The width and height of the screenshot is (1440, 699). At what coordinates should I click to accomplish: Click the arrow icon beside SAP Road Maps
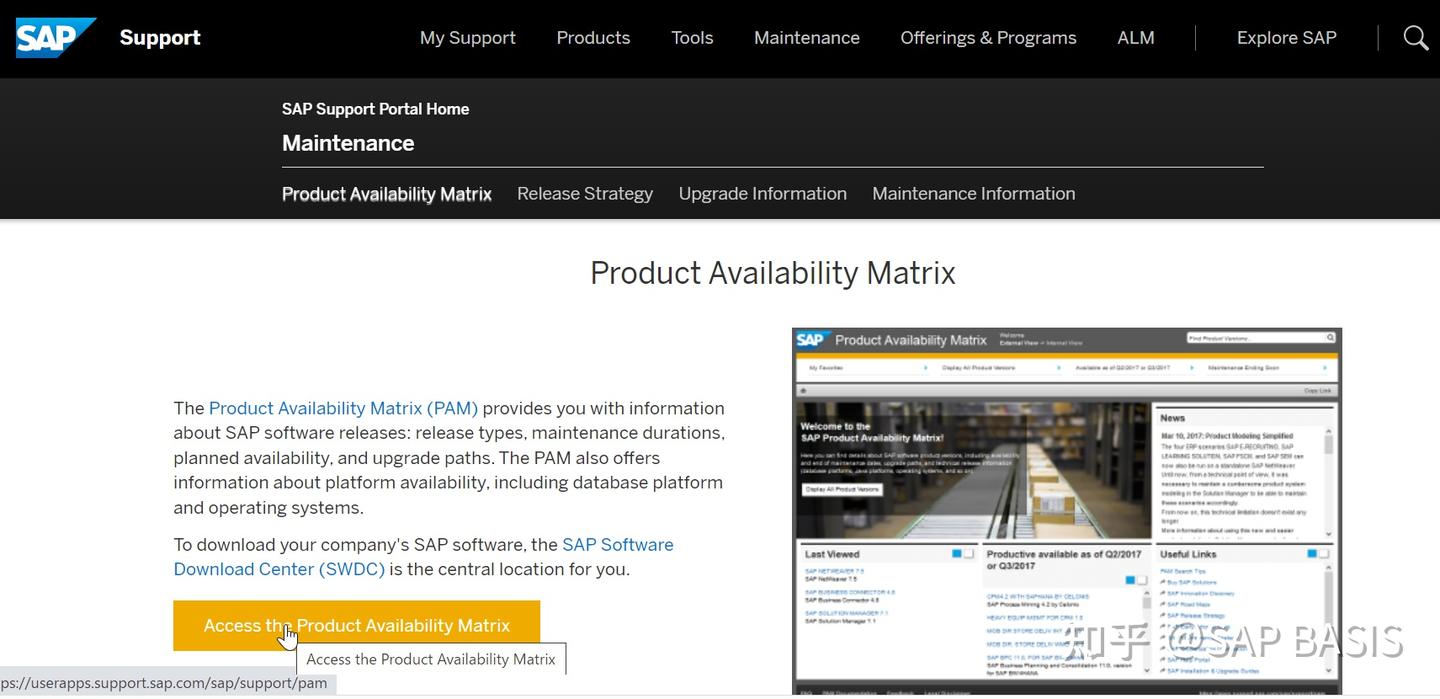pyautogui.click(x=1163, y=606)
